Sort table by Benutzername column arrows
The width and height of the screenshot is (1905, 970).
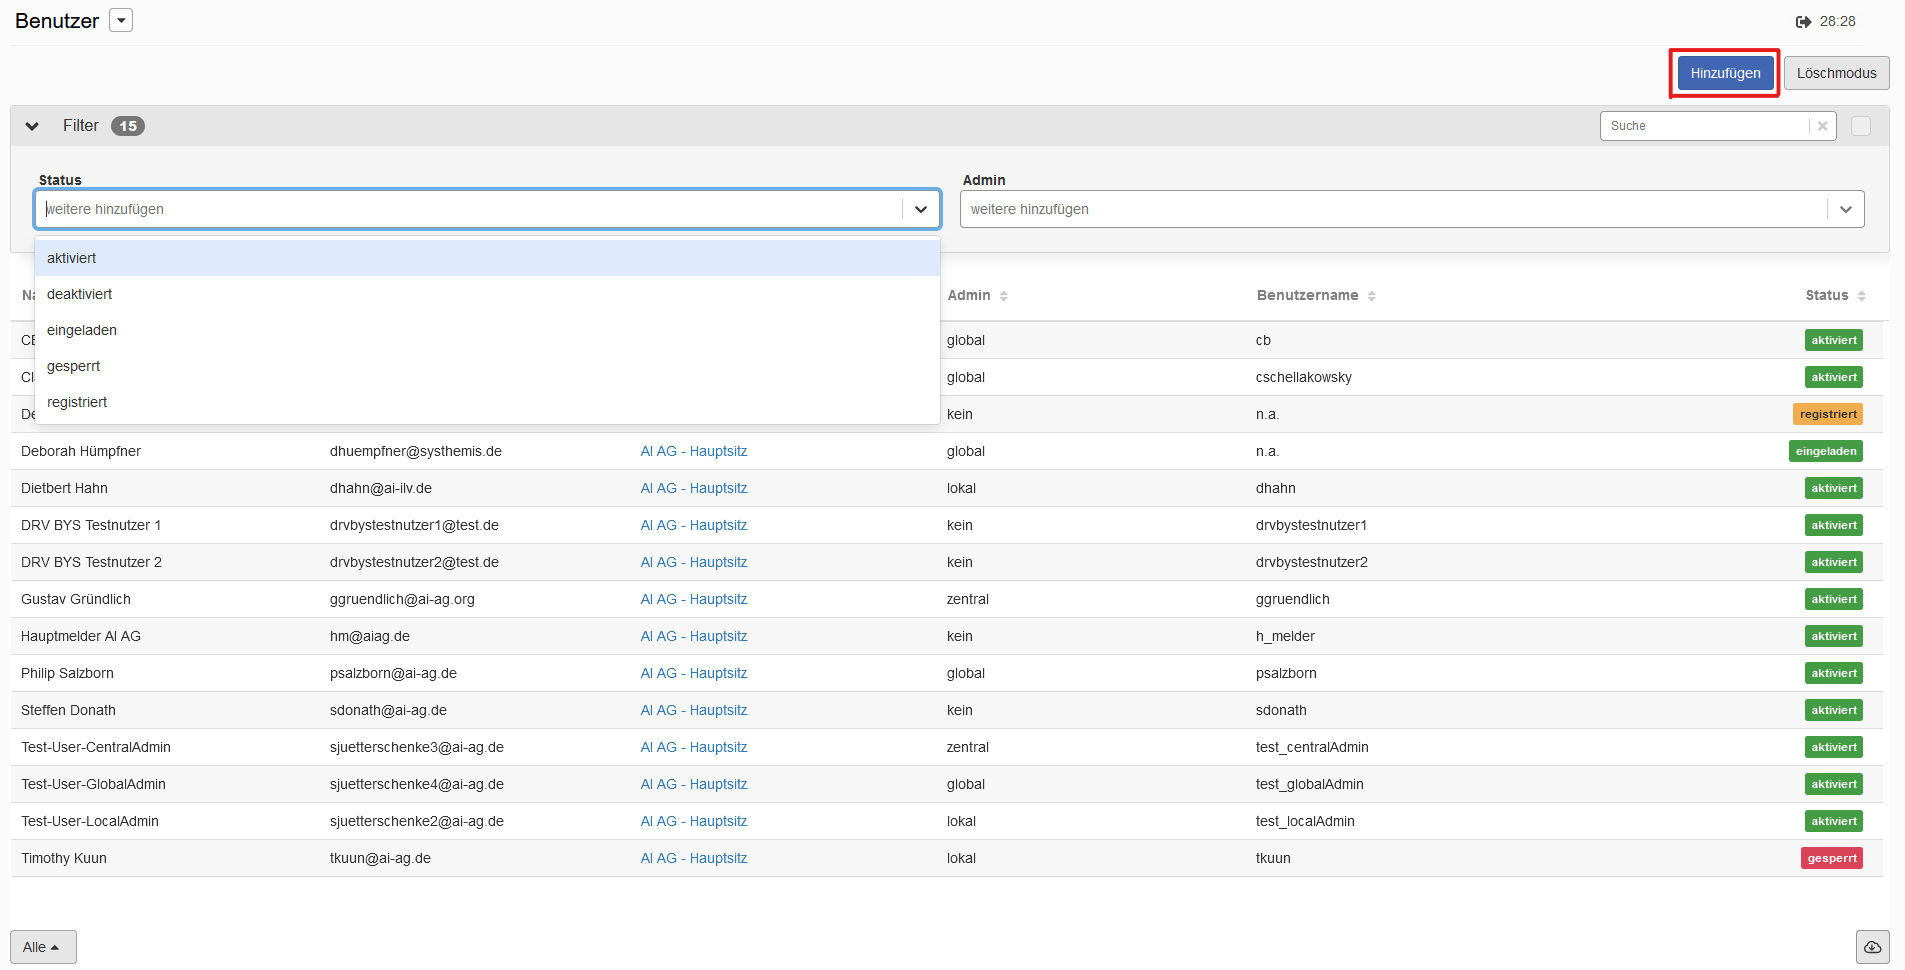[1371, 296]
